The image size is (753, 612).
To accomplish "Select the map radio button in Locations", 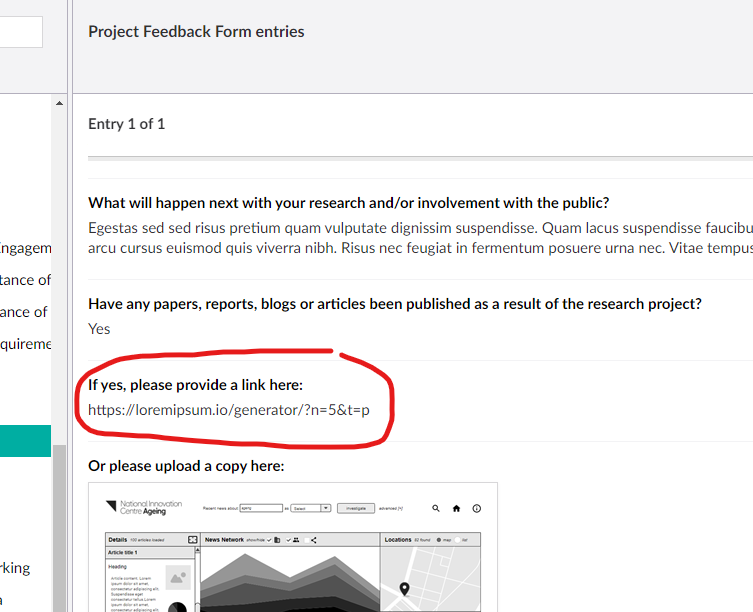I will 439,540.
